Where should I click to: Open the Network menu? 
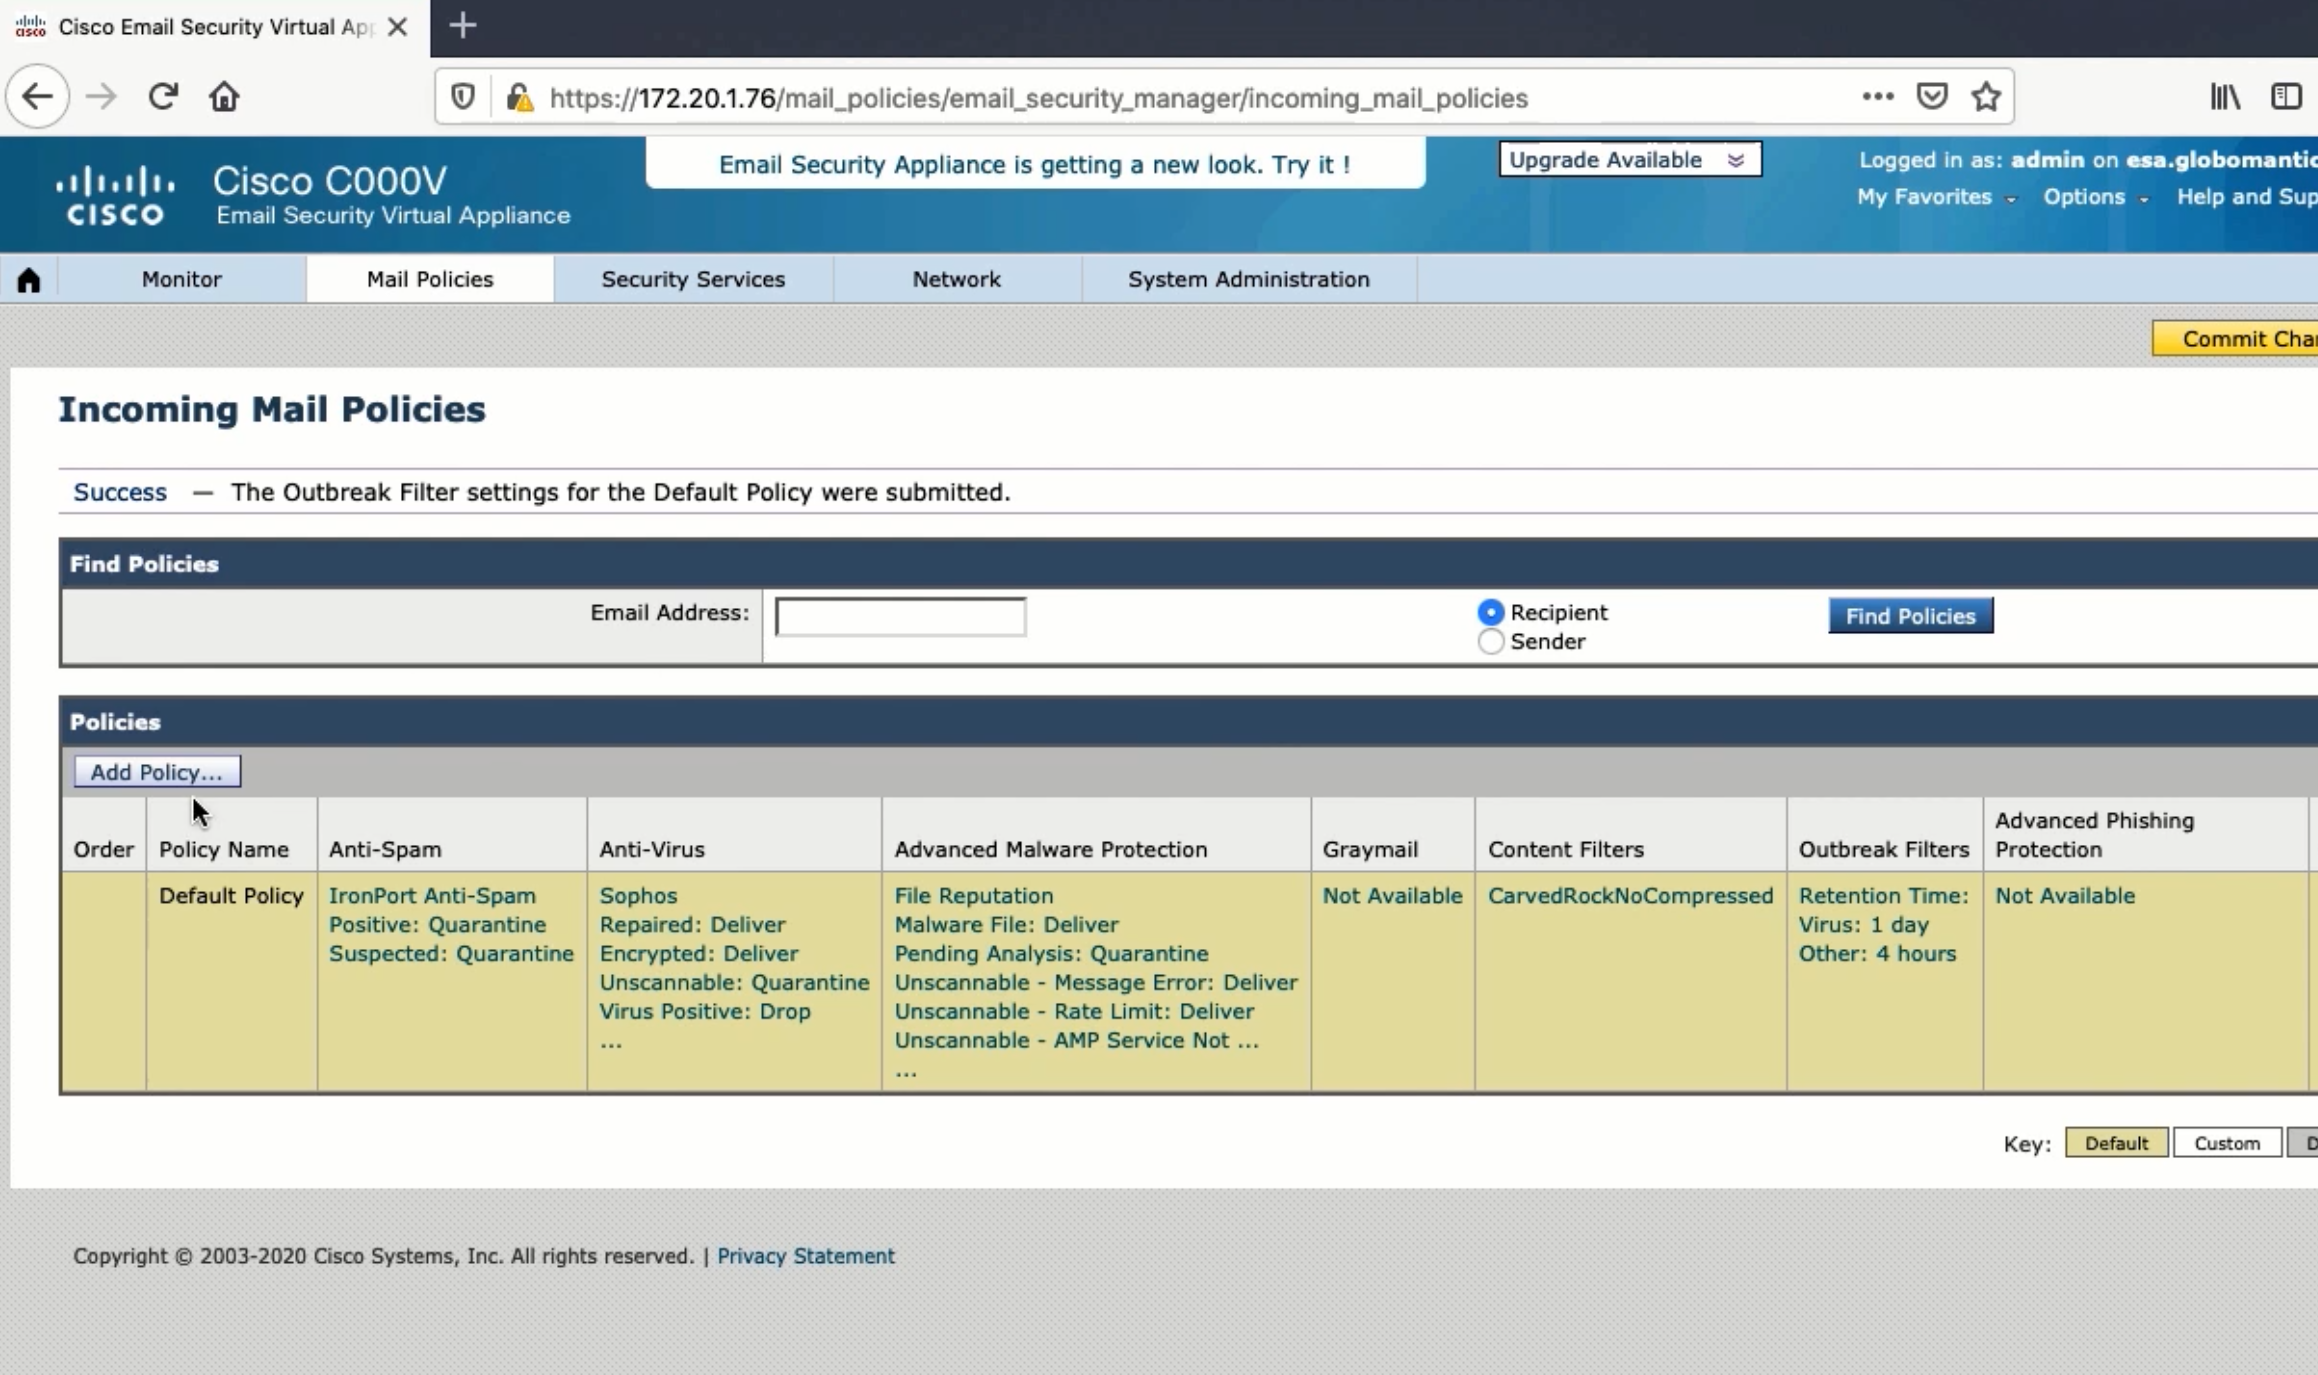coord(956,279)
